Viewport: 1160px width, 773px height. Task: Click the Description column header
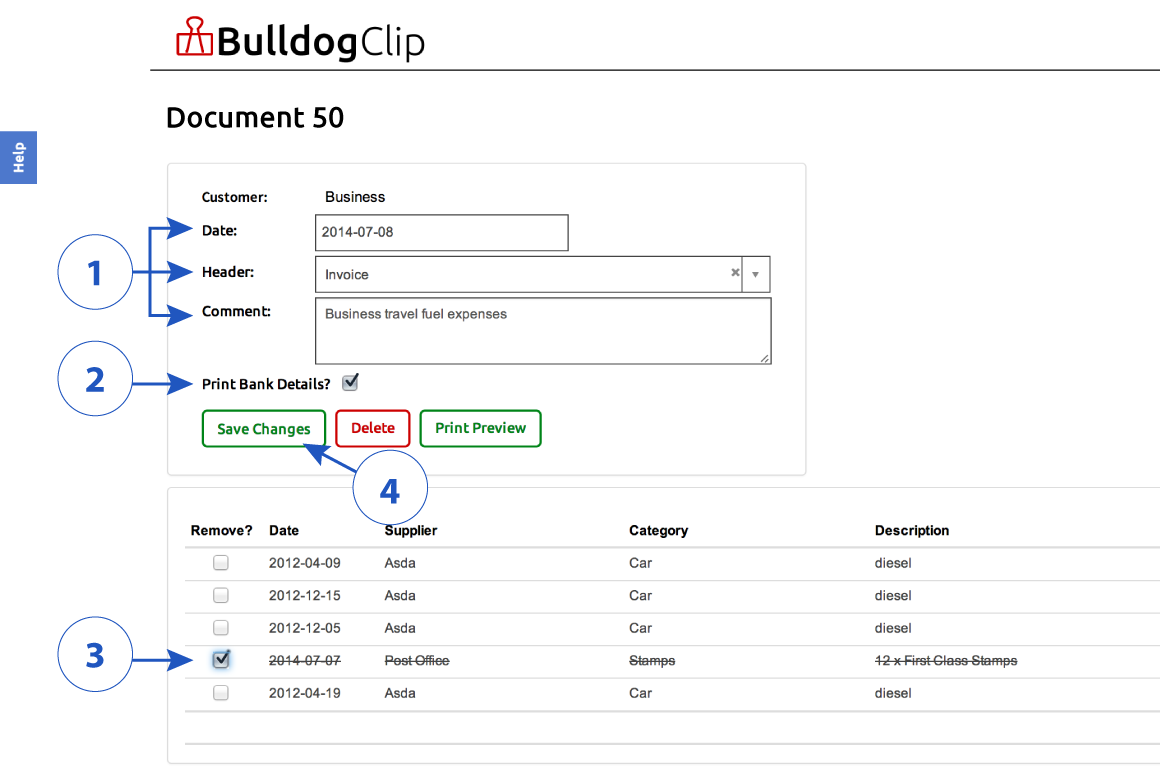[911, 530]
